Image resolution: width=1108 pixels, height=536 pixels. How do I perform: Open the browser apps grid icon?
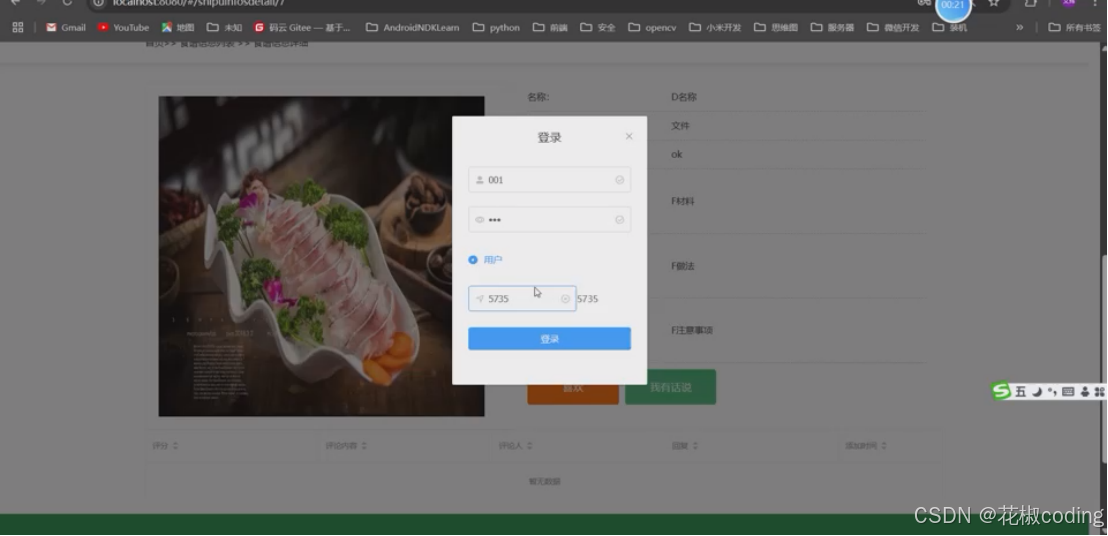18,27
